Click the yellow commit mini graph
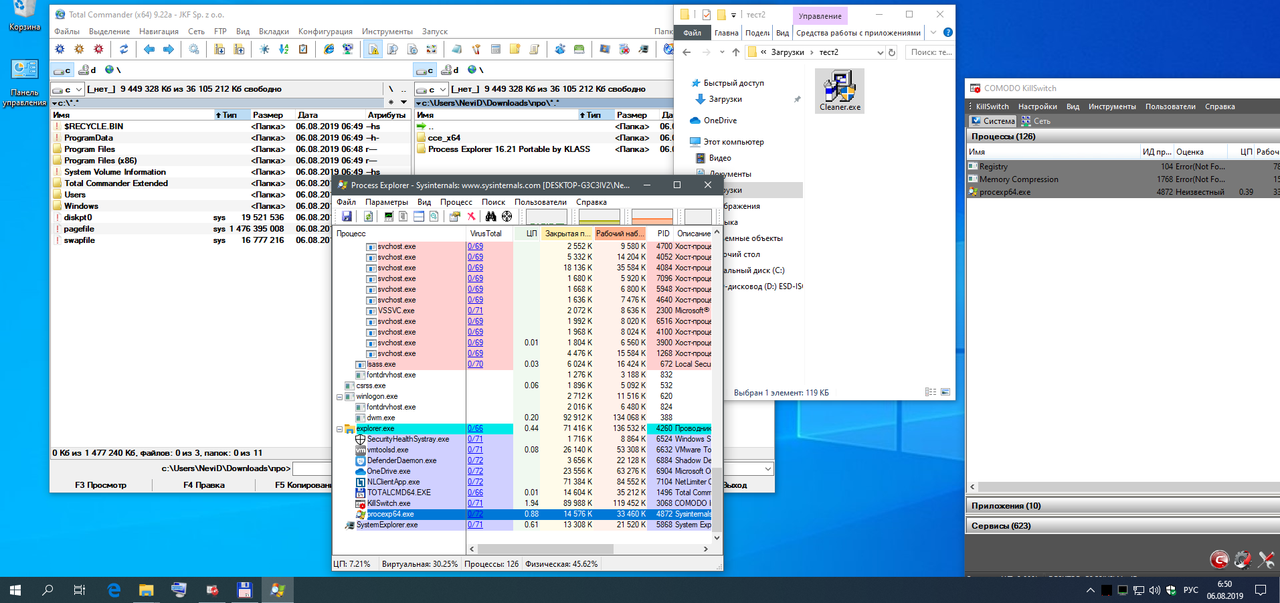 pyautogui.click(x=599, y=216)
